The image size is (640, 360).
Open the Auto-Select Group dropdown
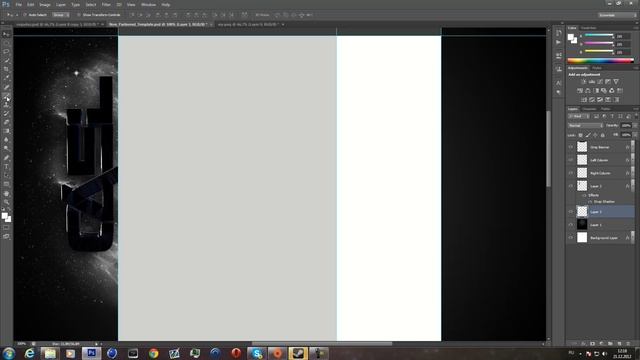61,15
